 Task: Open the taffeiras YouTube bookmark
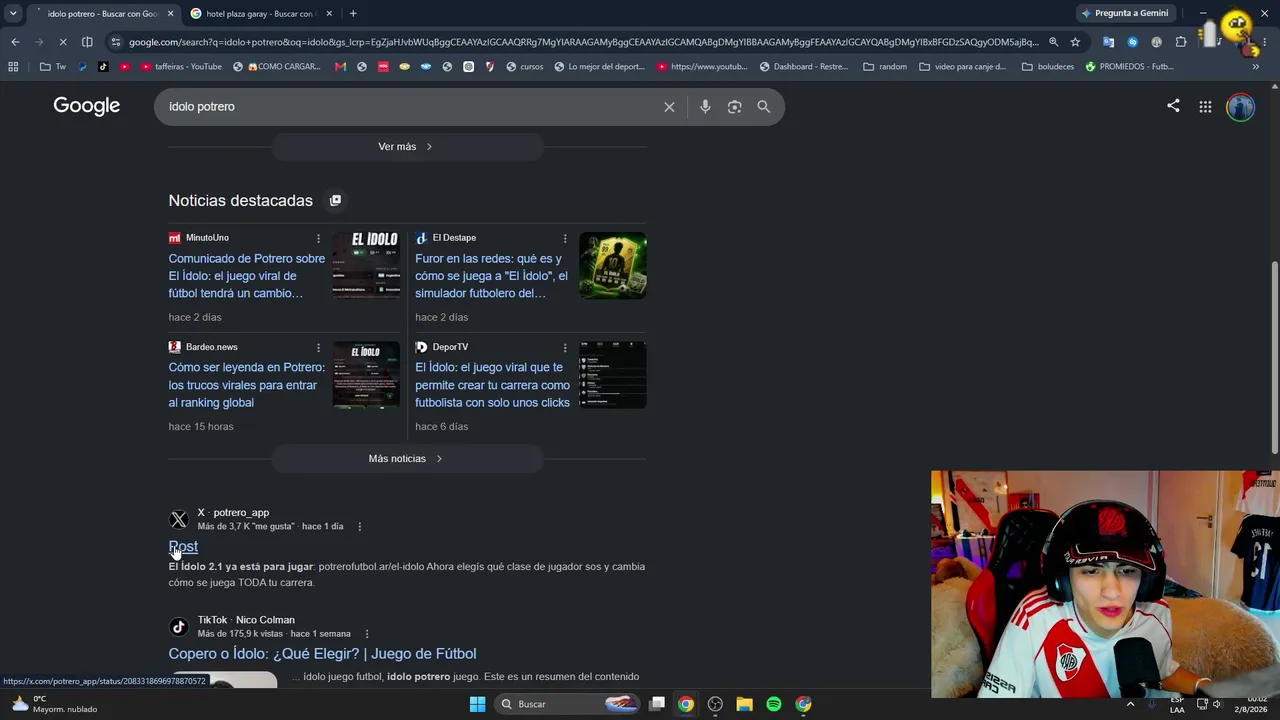tap(181, 67)
